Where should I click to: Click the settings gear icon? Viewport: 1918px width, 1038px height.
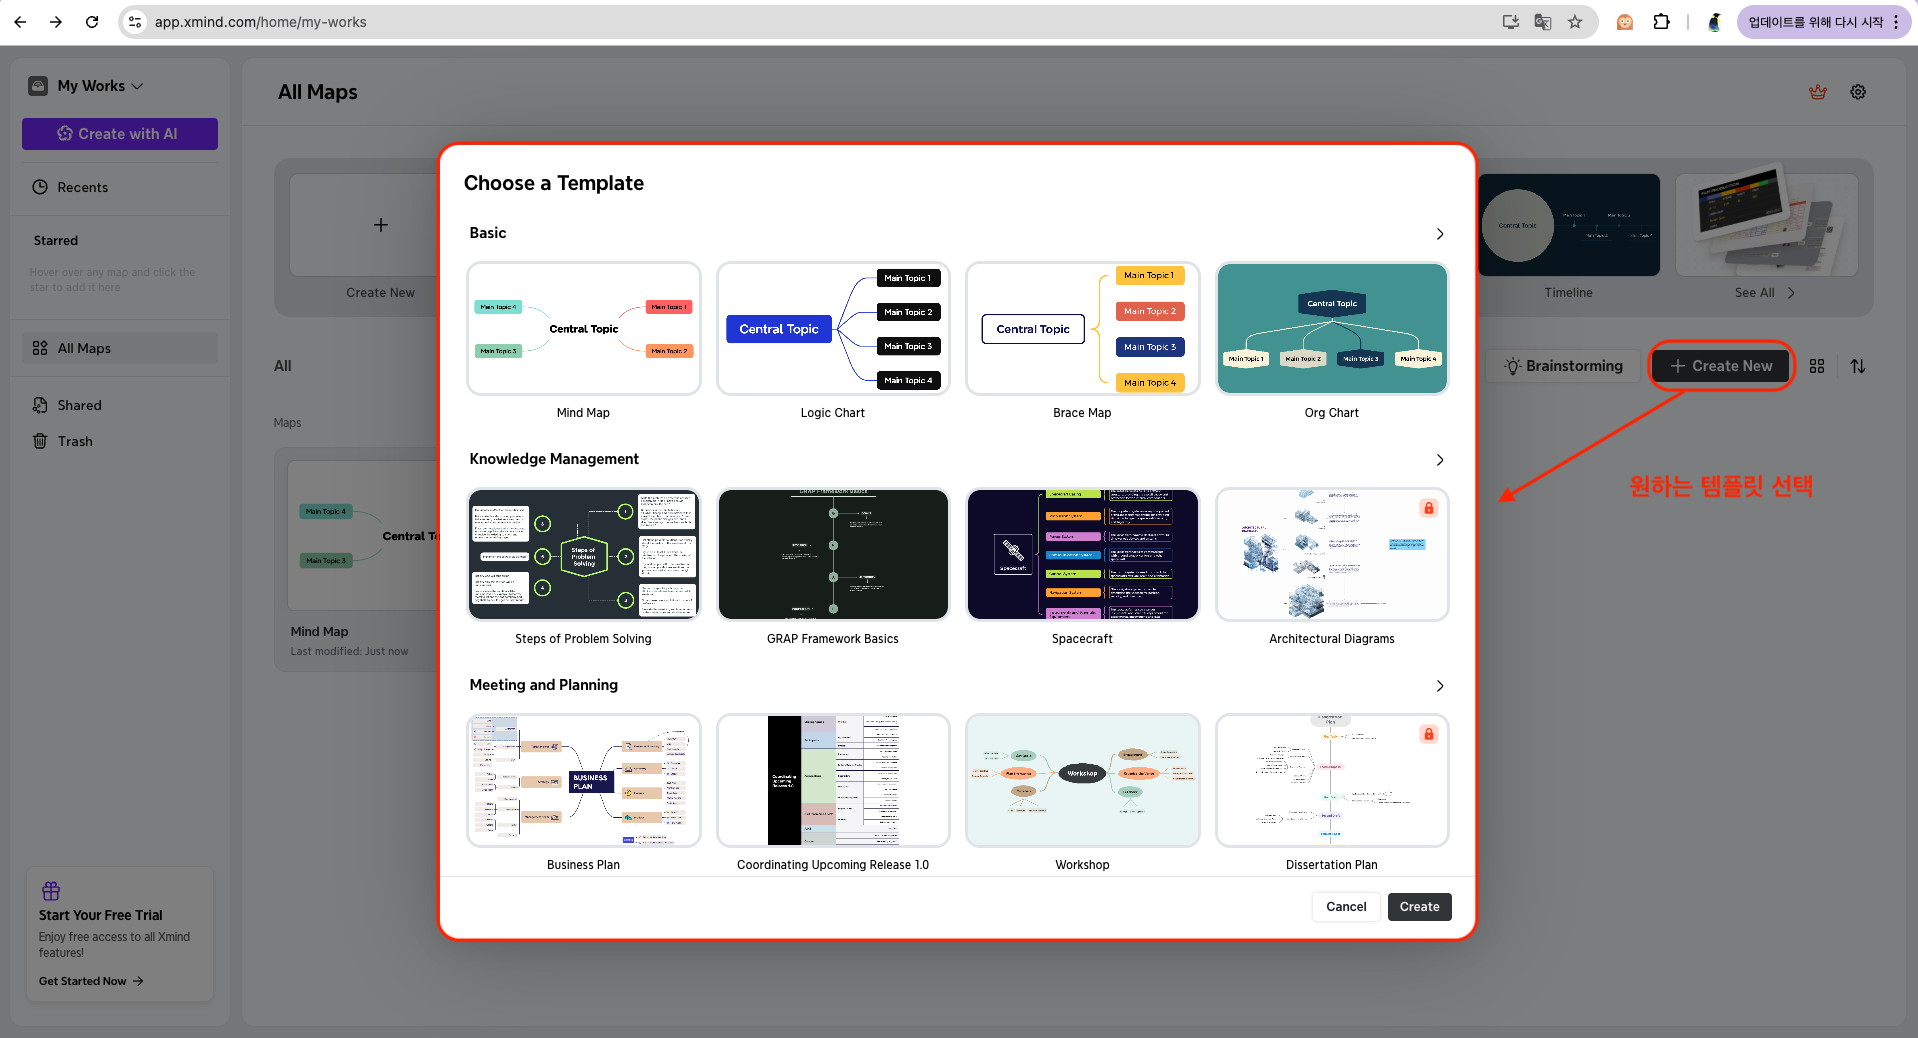click(x=1857, y=92)
